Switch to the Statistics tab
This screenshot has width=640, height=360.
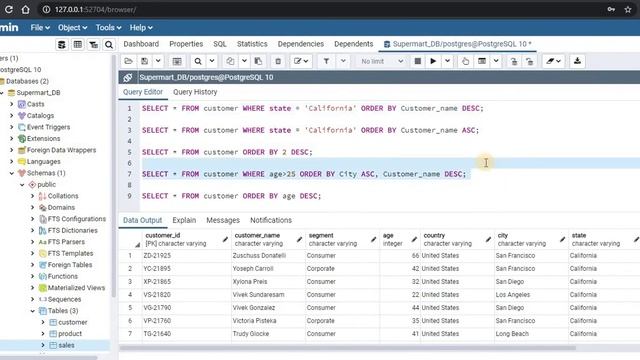point(252,44)
